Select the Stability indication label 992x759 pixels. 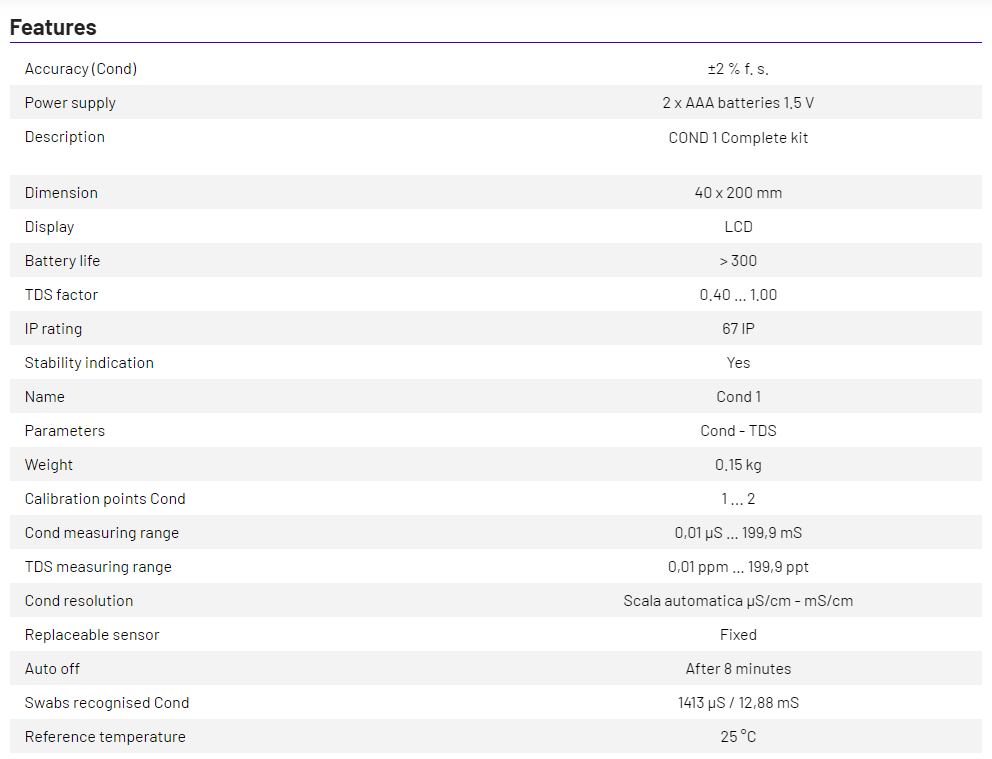pos(89,363)
